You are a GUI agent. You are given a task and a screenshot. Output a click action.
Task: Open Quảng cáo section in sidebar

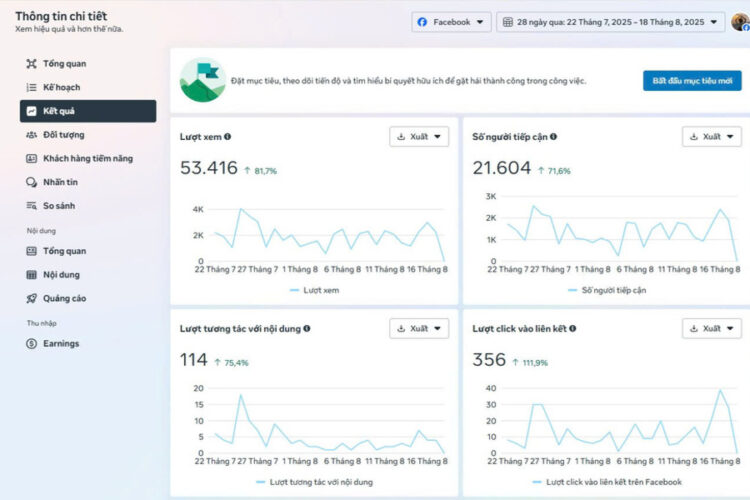coord(64,298)
